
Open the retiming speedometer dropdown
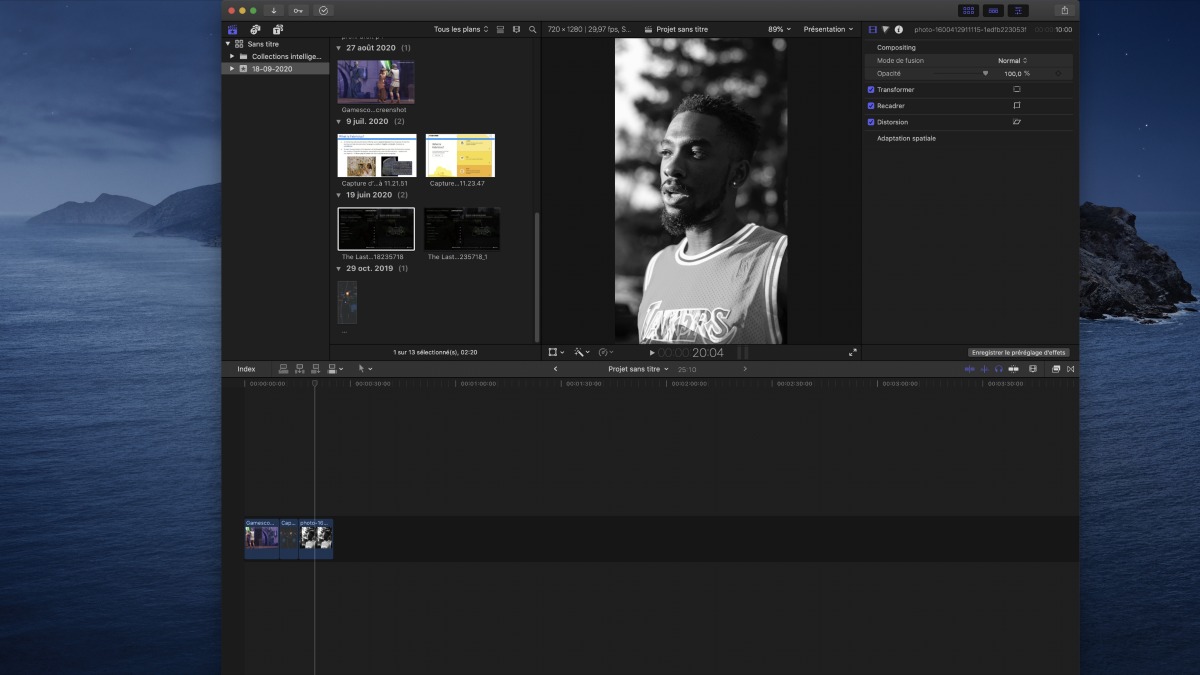pyautogui.click(x=606, y=352)
